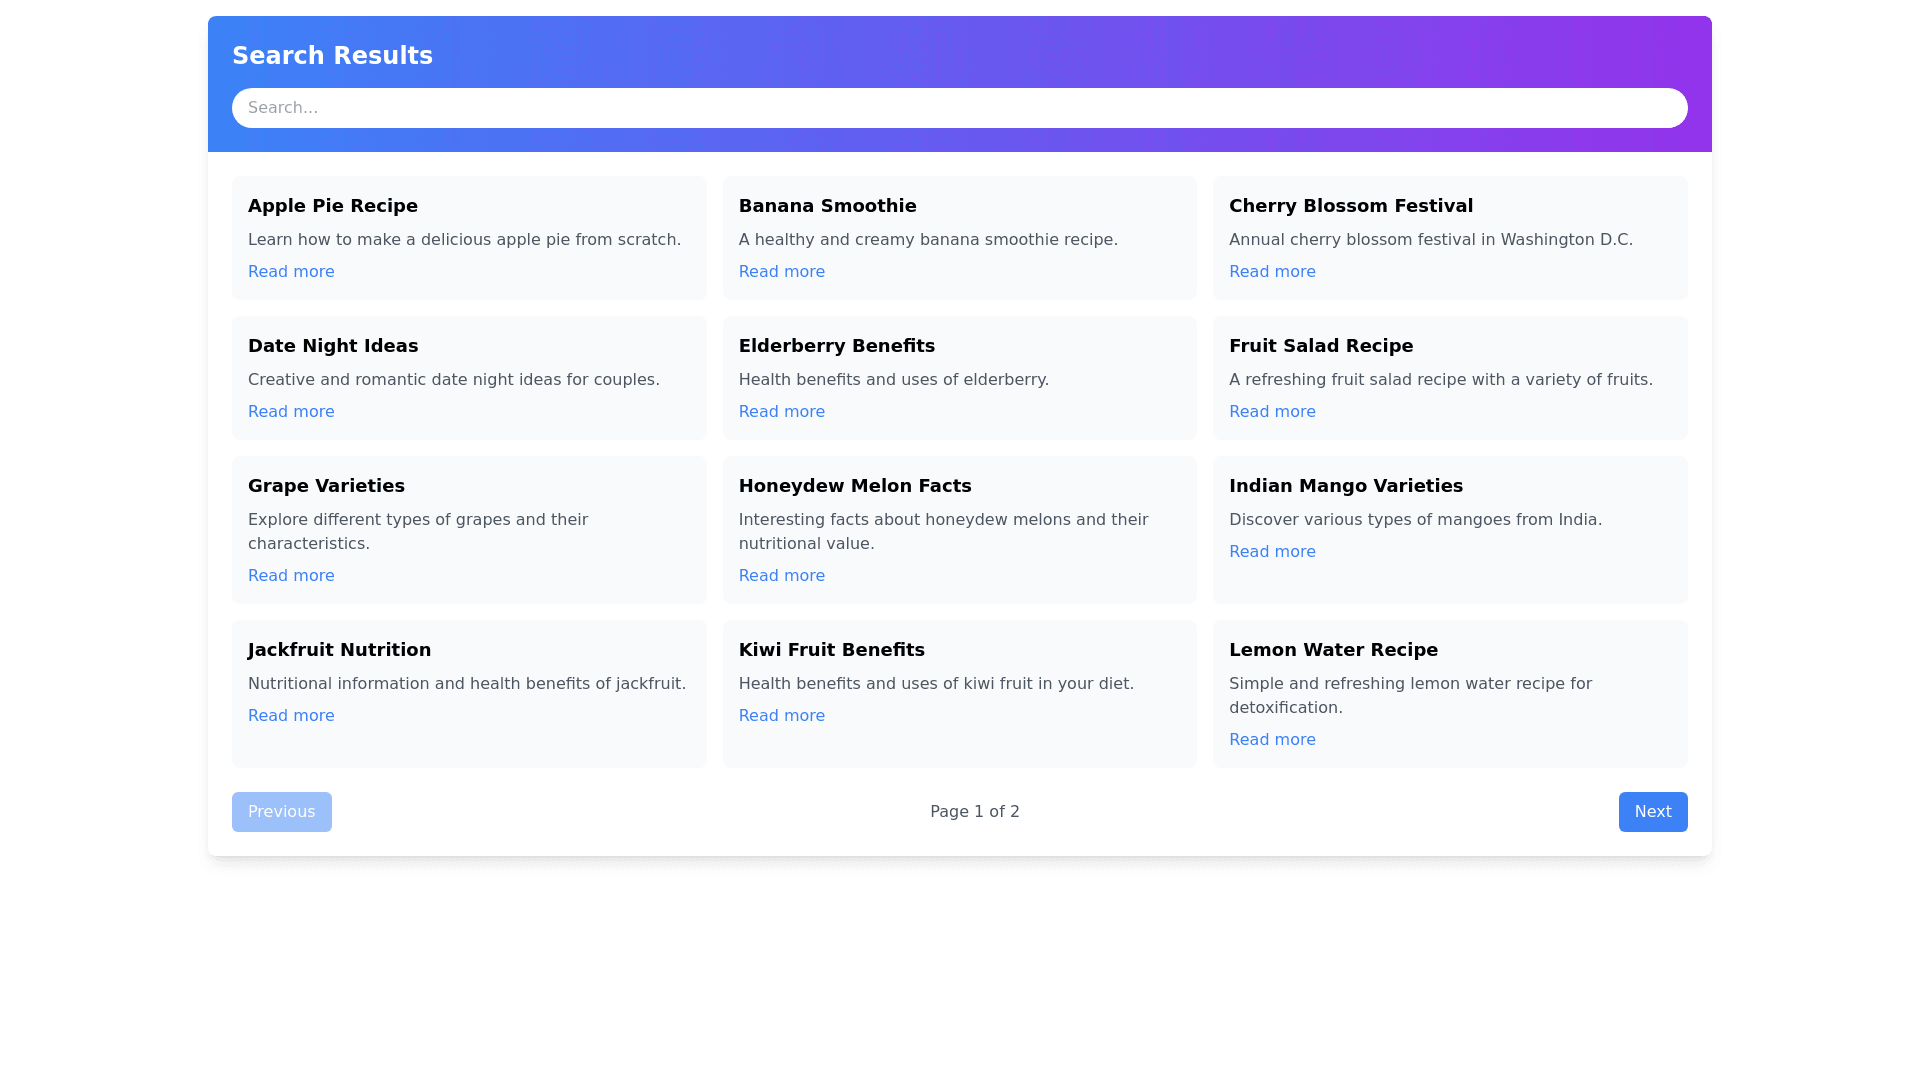Screen dimensions: 1920x1080
Task: Follow Read more for Grape Varieties
Action: pyautogui.click(x=291, y=576)
